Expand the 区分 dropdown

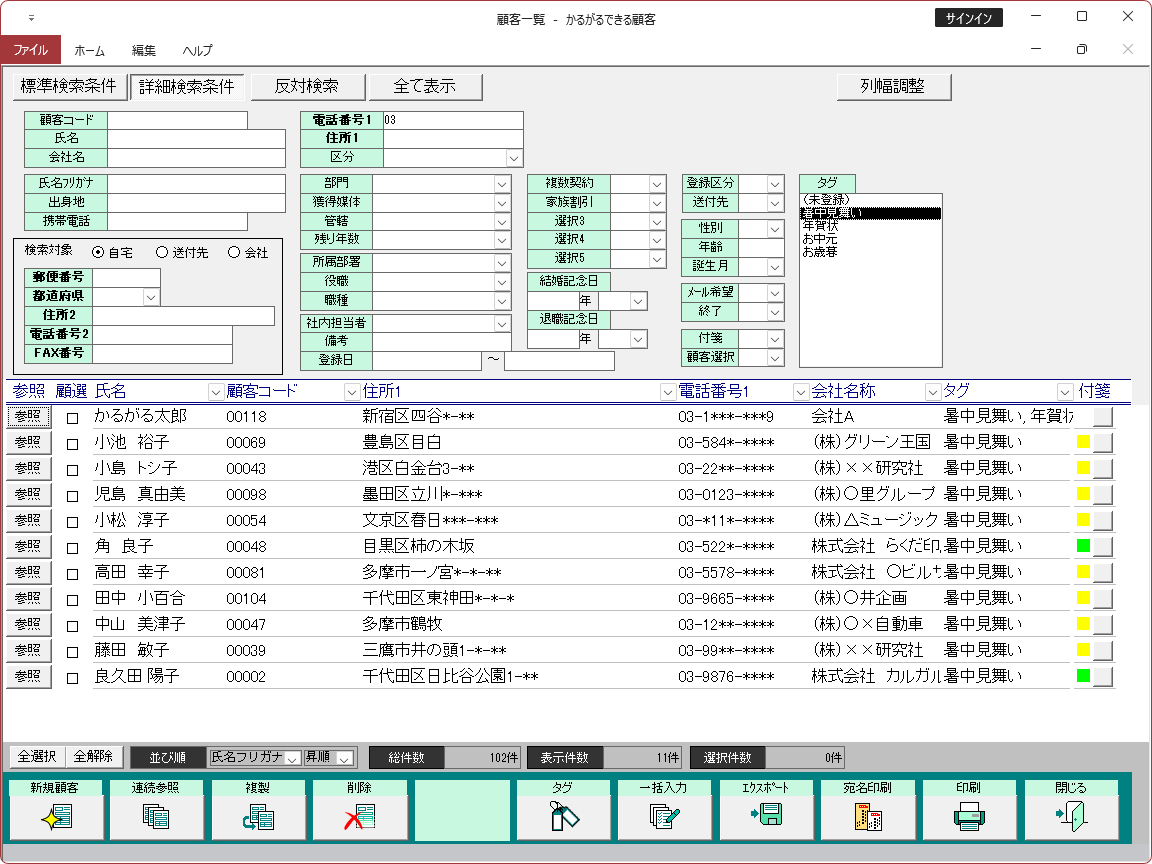(x=513, y=158)
